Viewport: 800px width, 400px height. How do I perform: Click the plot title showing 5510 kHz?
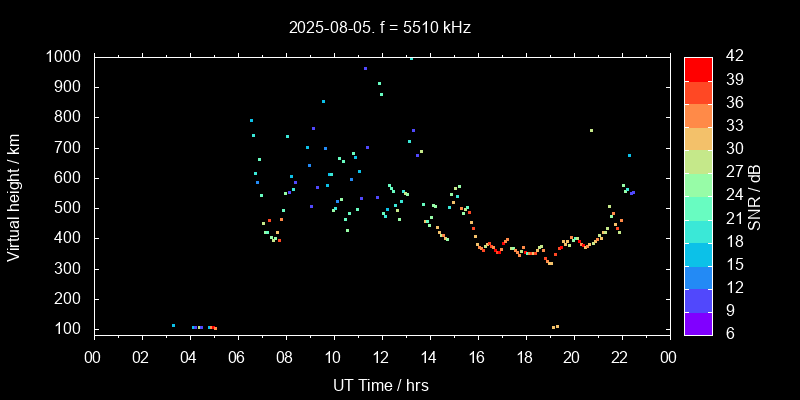[x=380, y=27]
